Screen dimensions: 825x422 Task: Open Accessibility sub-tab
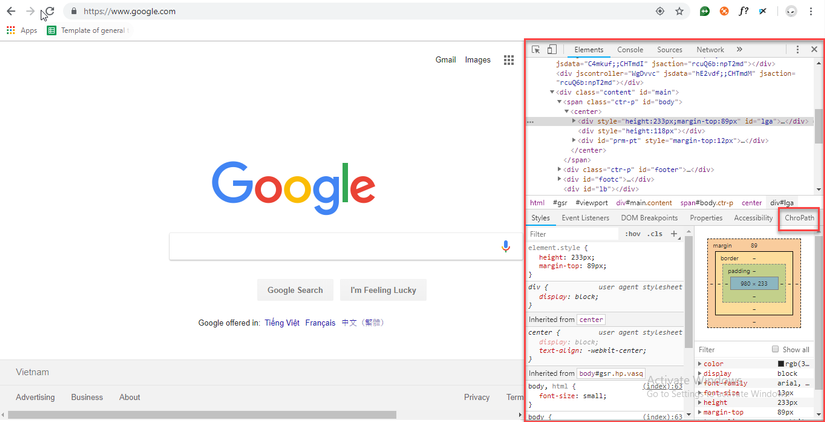[753, 218]
